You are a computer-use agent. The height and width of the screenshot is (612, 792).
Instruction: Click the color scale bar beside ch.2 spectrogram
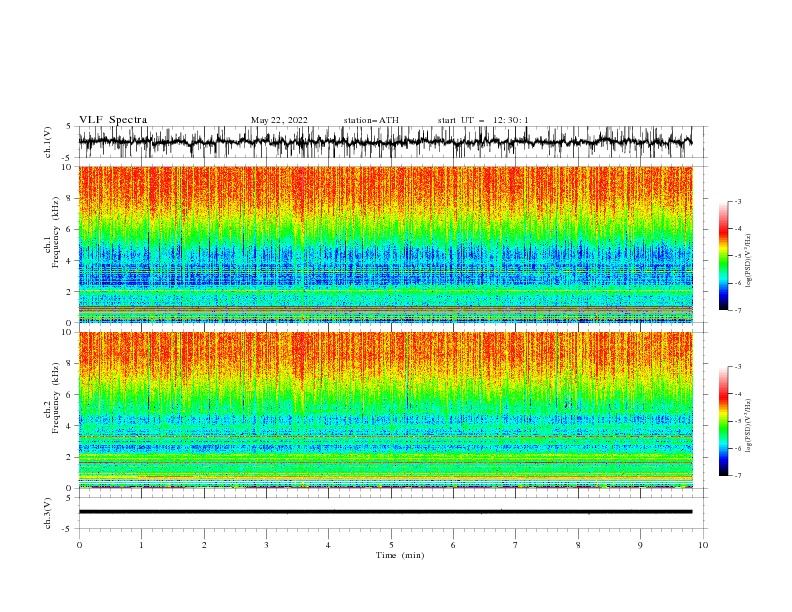click(724, 421)
